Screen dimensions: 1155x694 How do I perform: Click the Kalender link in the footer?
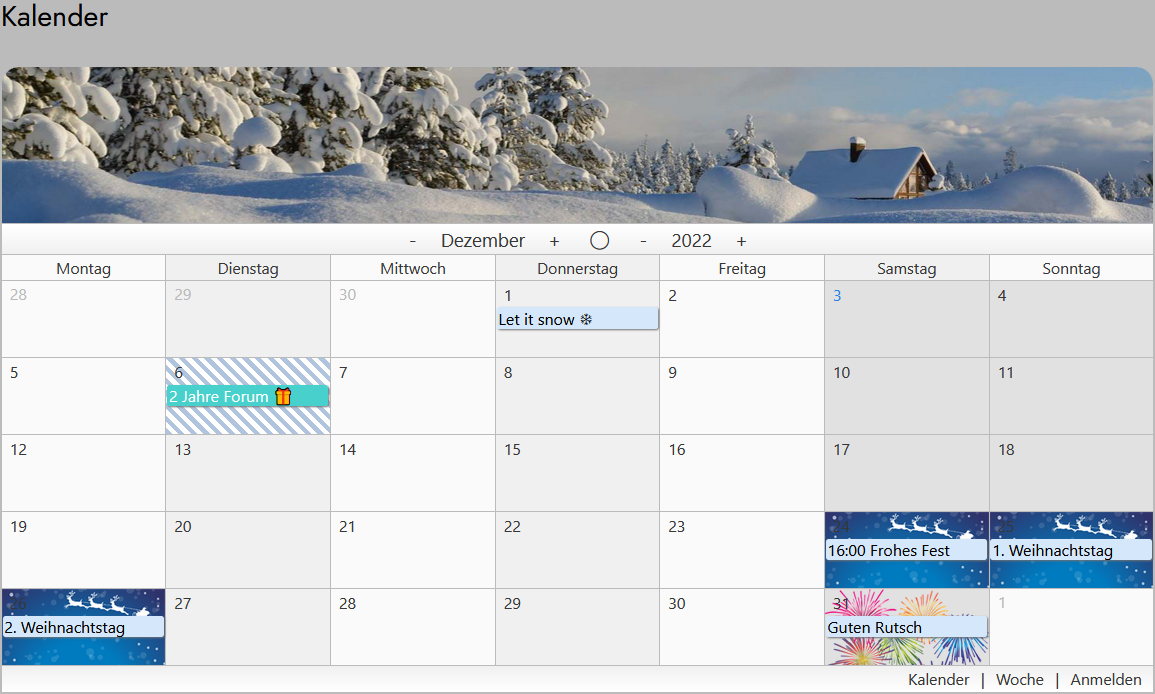point(938,680)
